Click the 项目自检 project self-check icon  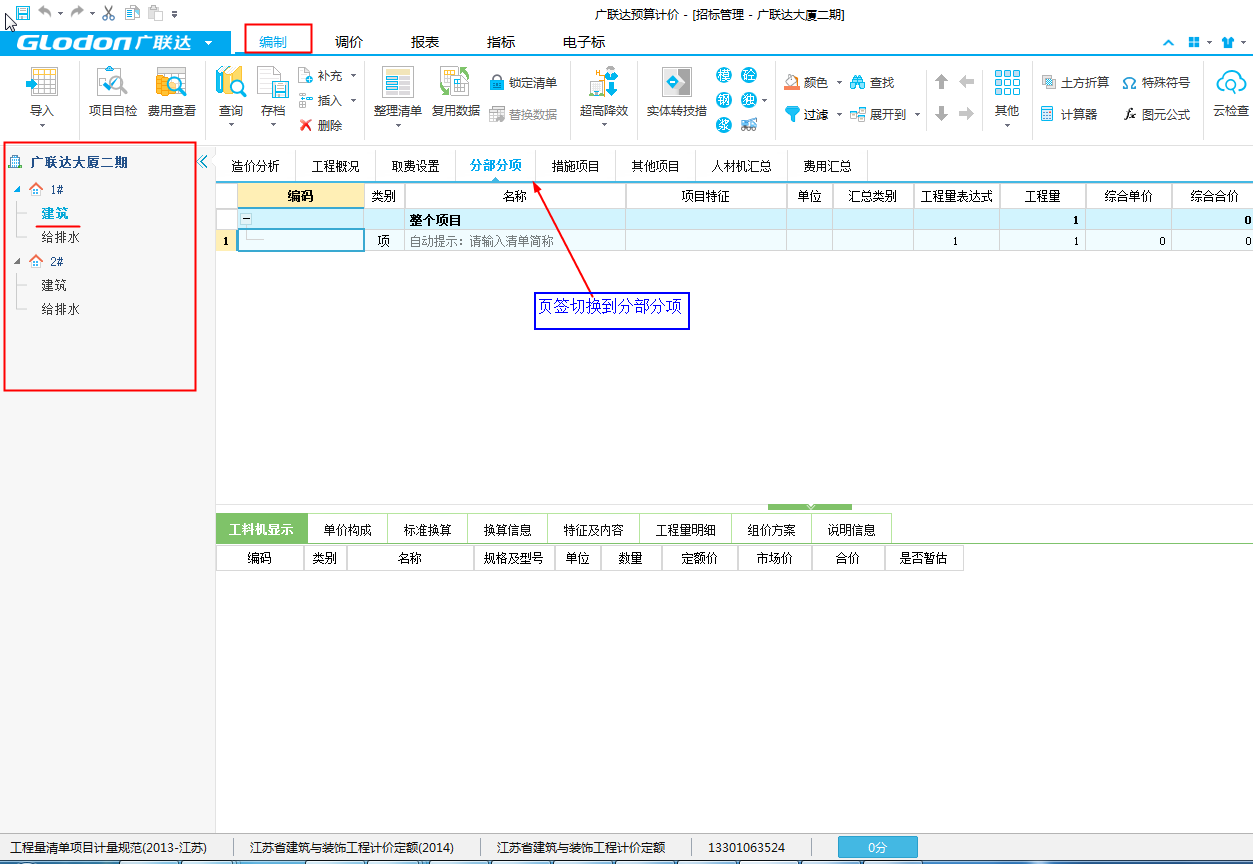113,84
